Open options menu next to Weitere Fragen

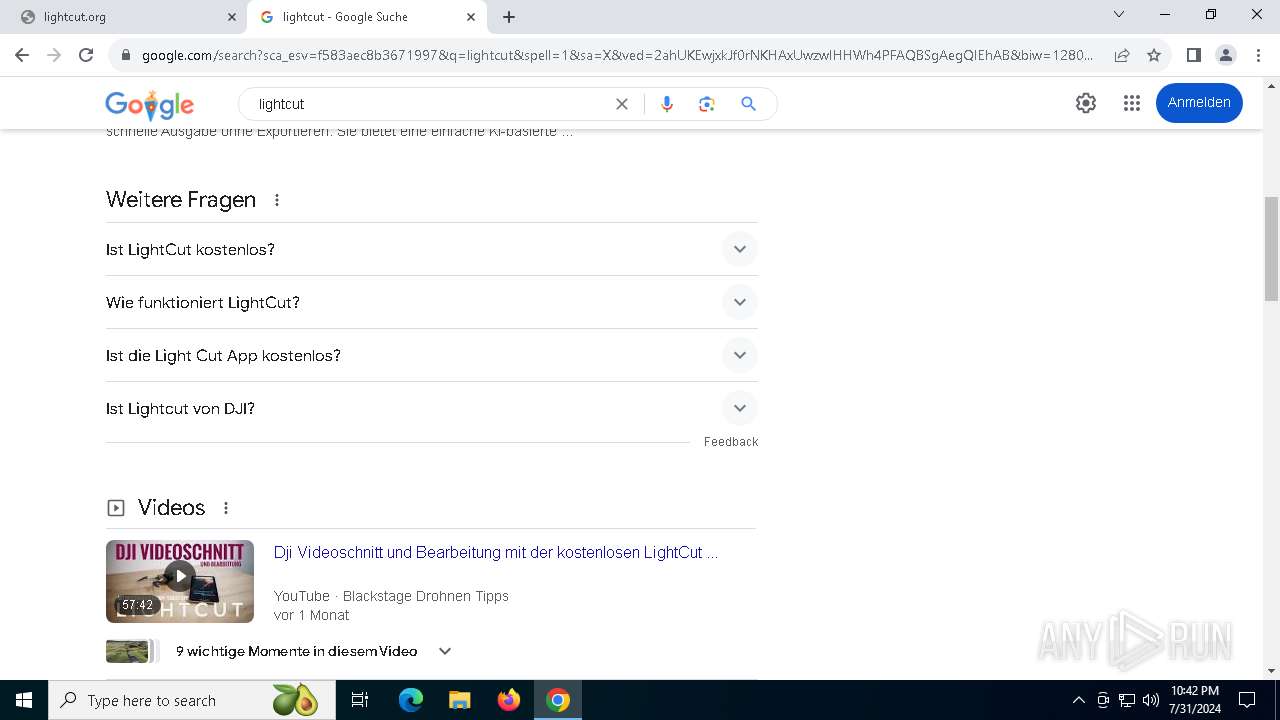[x=277, y=200]
